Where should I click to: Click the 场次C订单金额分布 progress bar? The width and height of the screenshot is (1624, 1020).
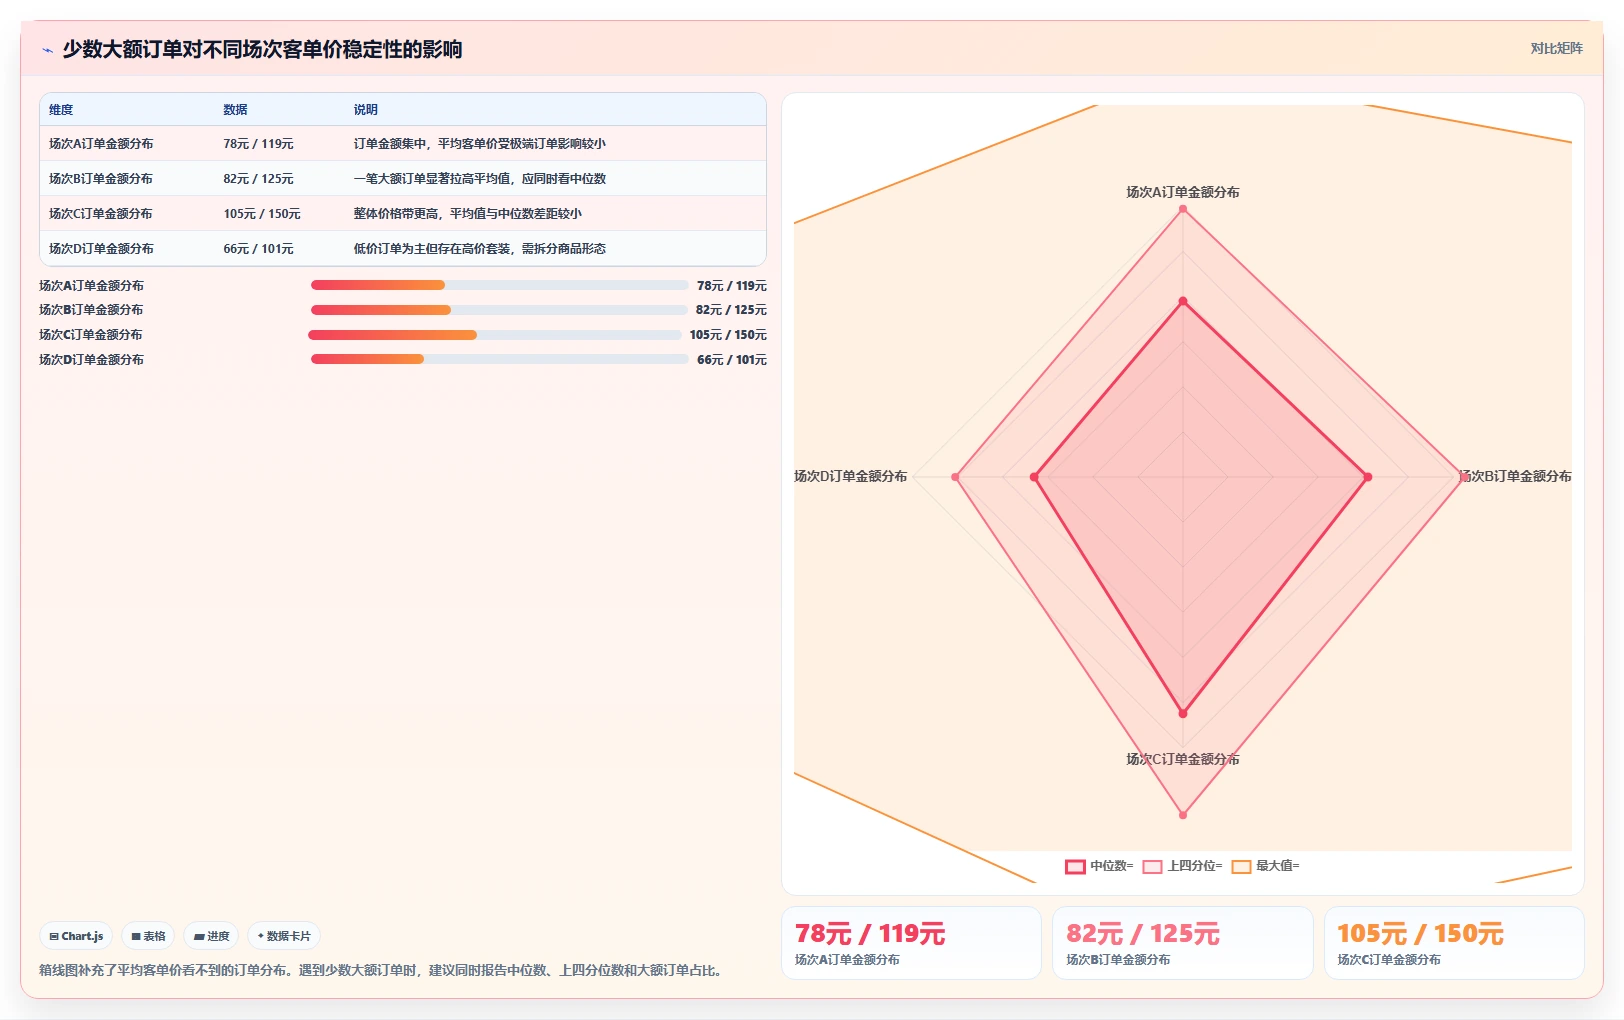pos(494,335)
